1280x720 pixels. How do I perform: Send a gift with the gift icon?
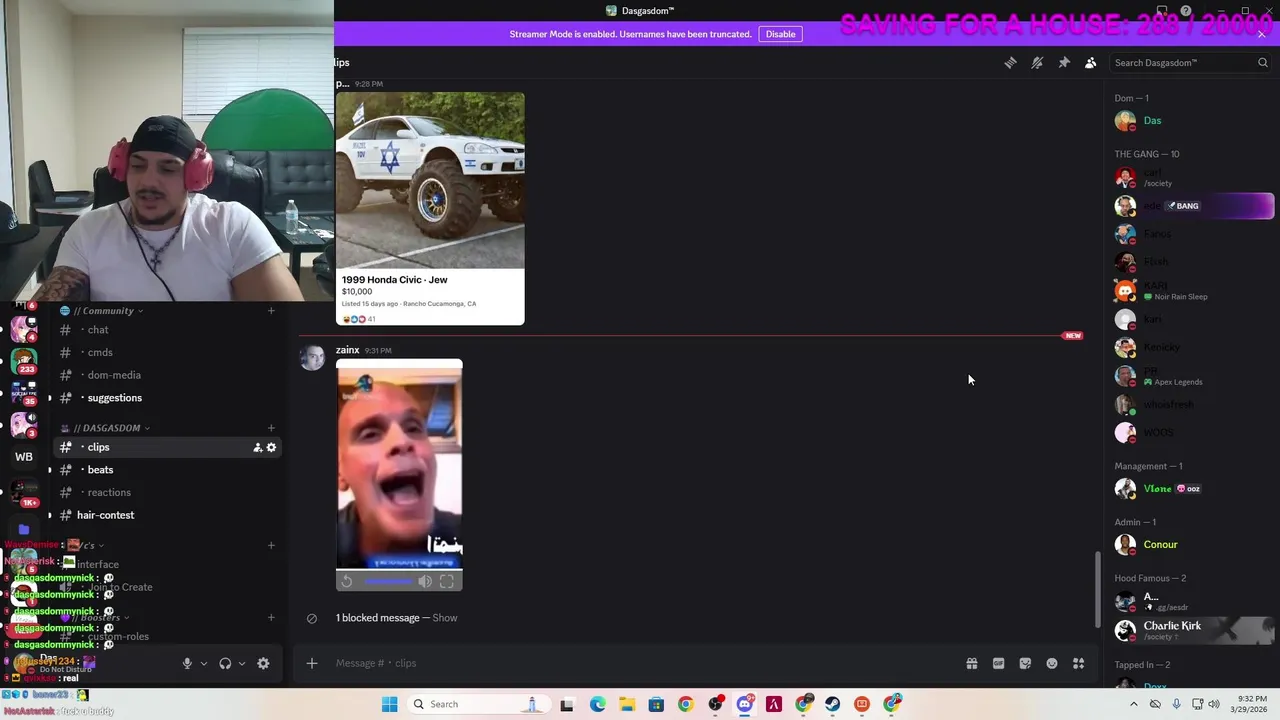[971, 663]
